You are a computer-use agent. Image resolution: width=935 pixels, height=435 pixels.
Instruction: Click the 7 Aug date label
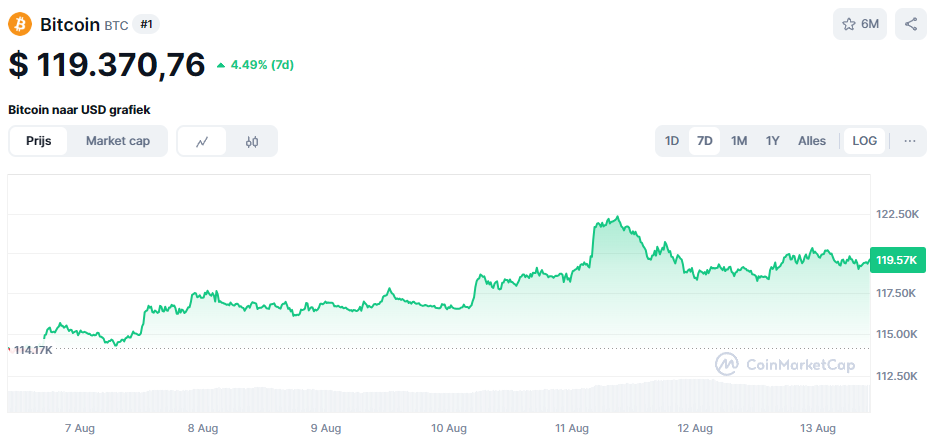[80, 428]
